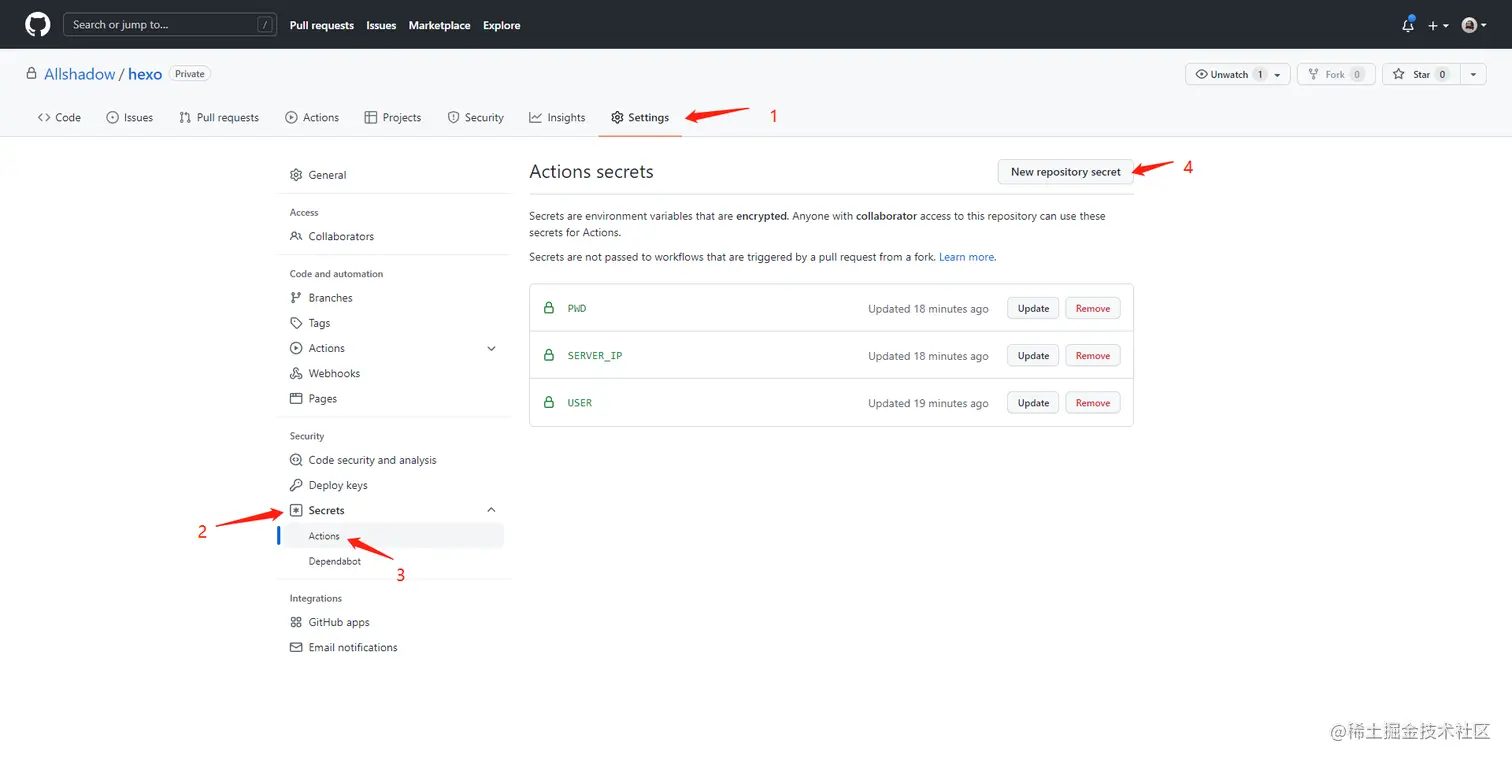
Task: Open the plus create-new dropdown
Action: coord(1438,25)
